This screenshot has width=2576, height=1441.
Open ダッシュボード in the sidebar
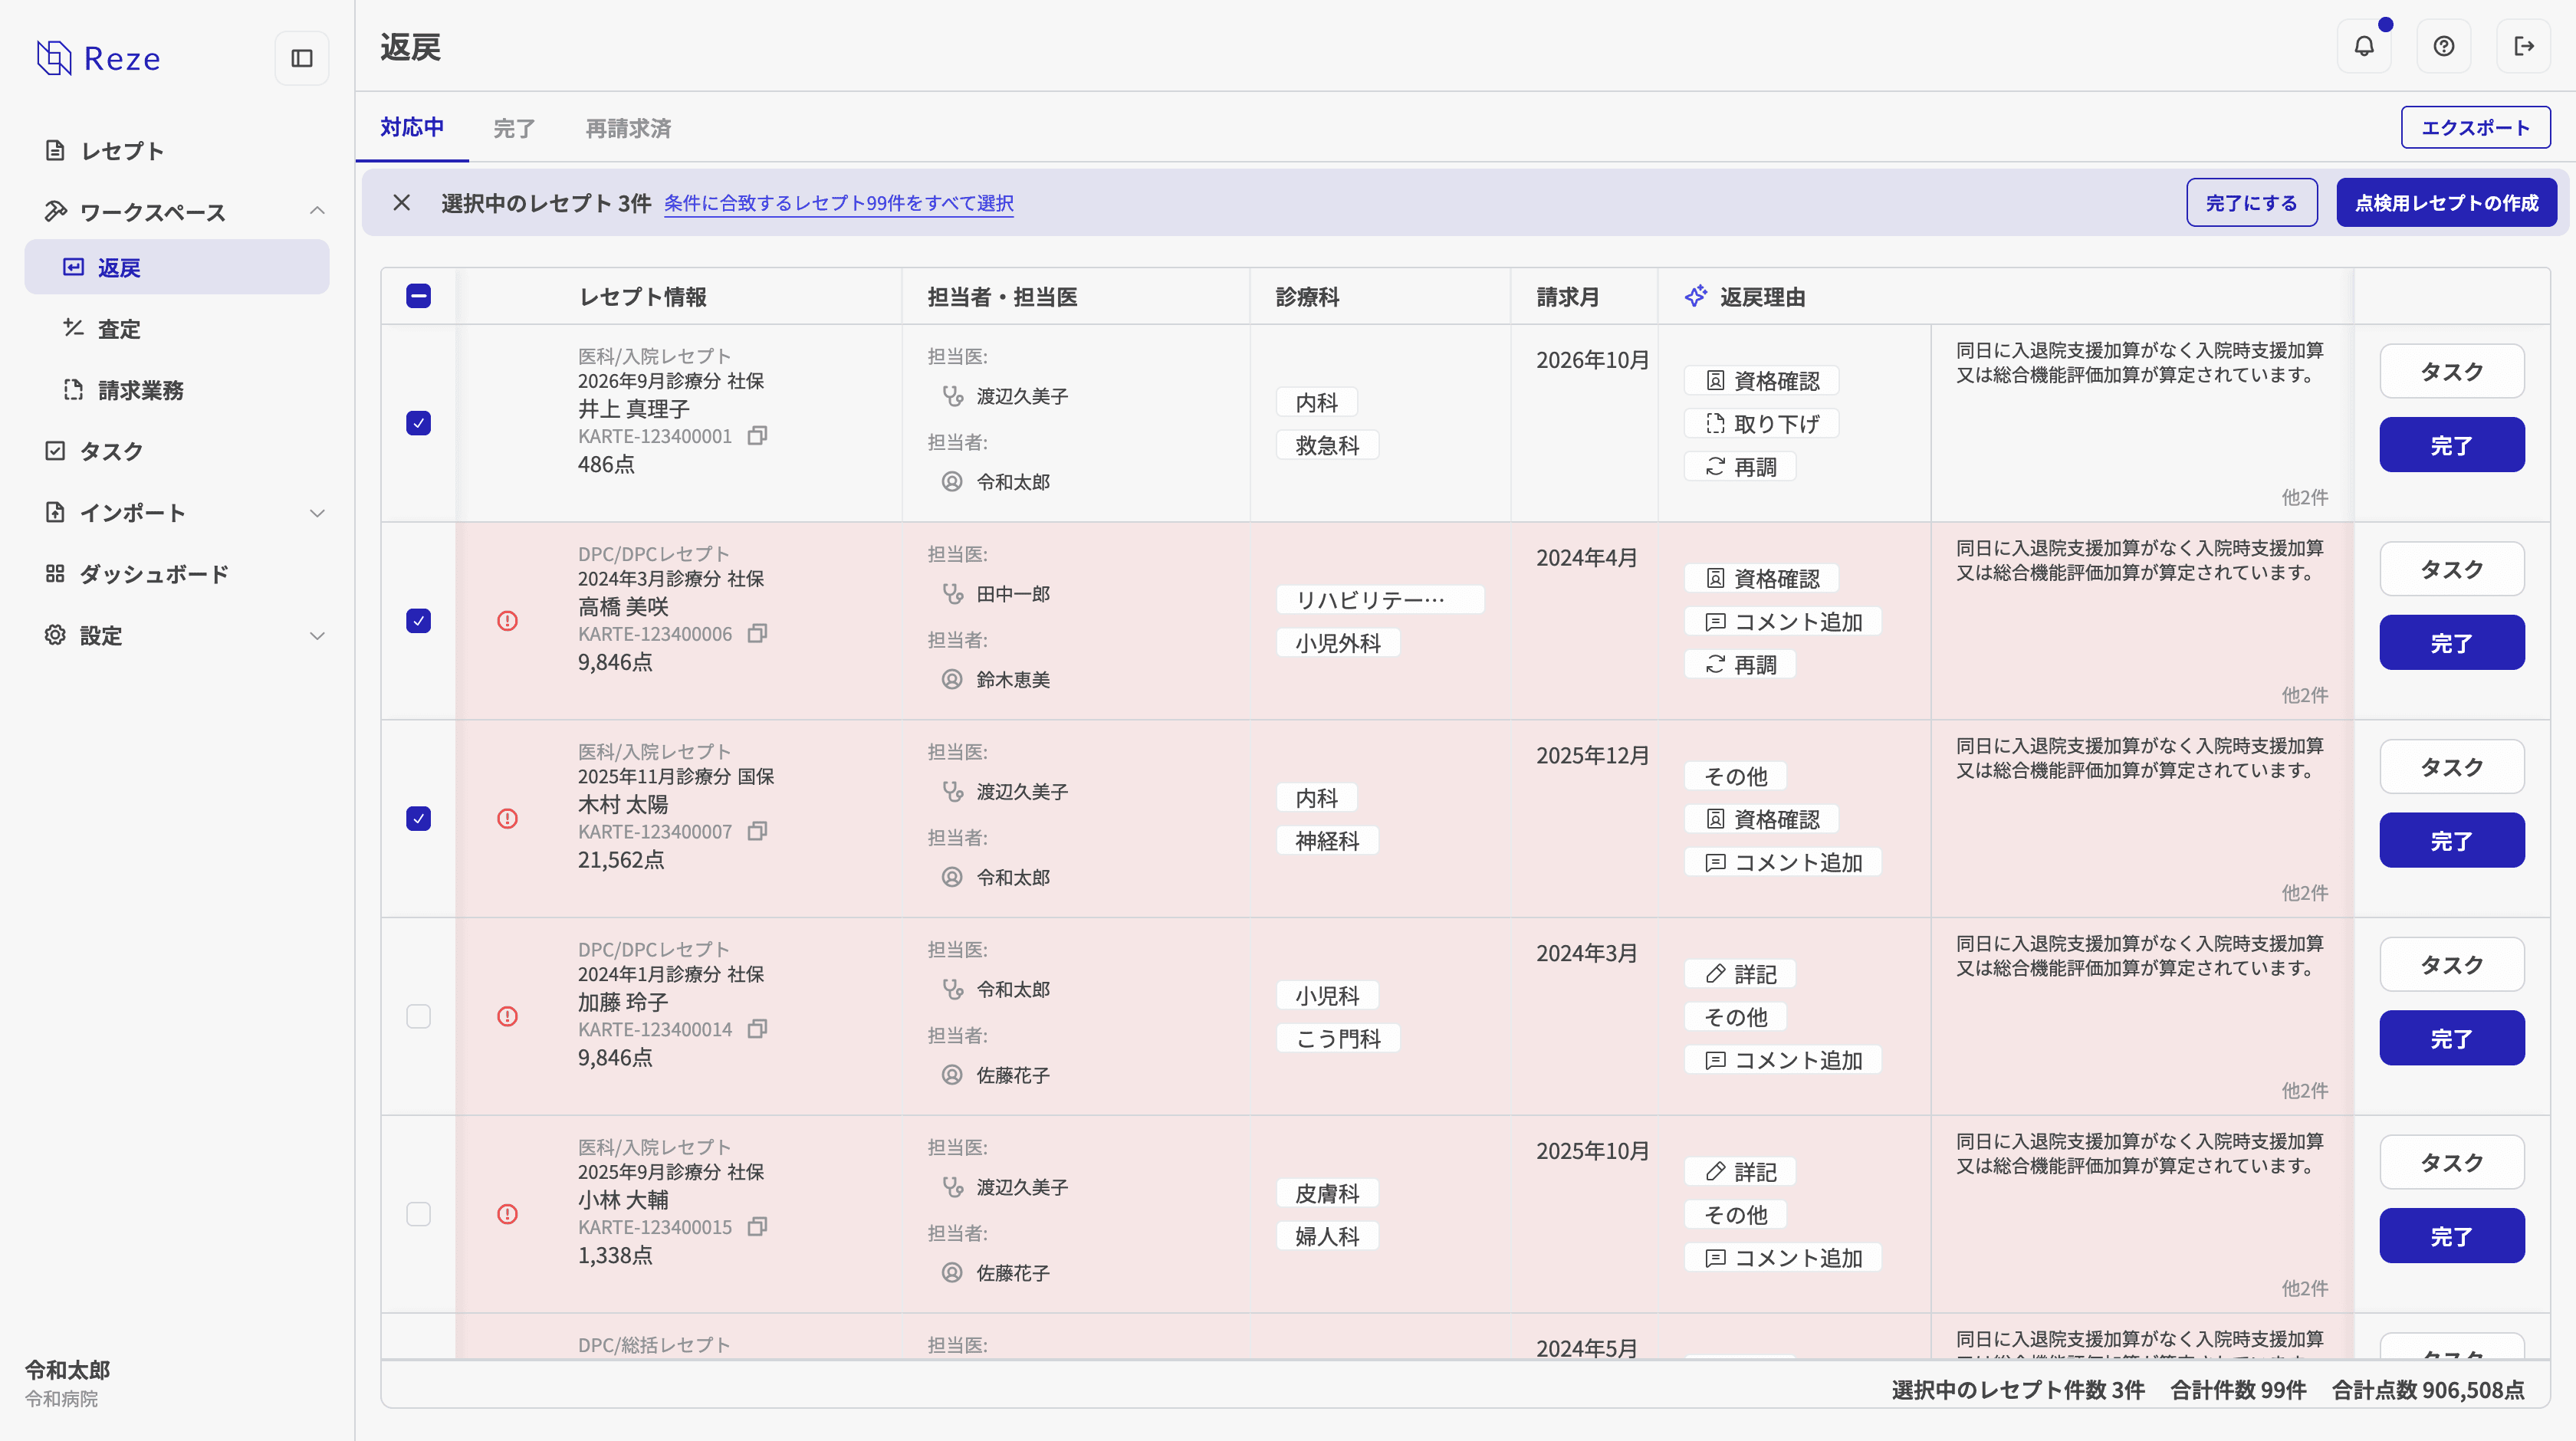177,574
